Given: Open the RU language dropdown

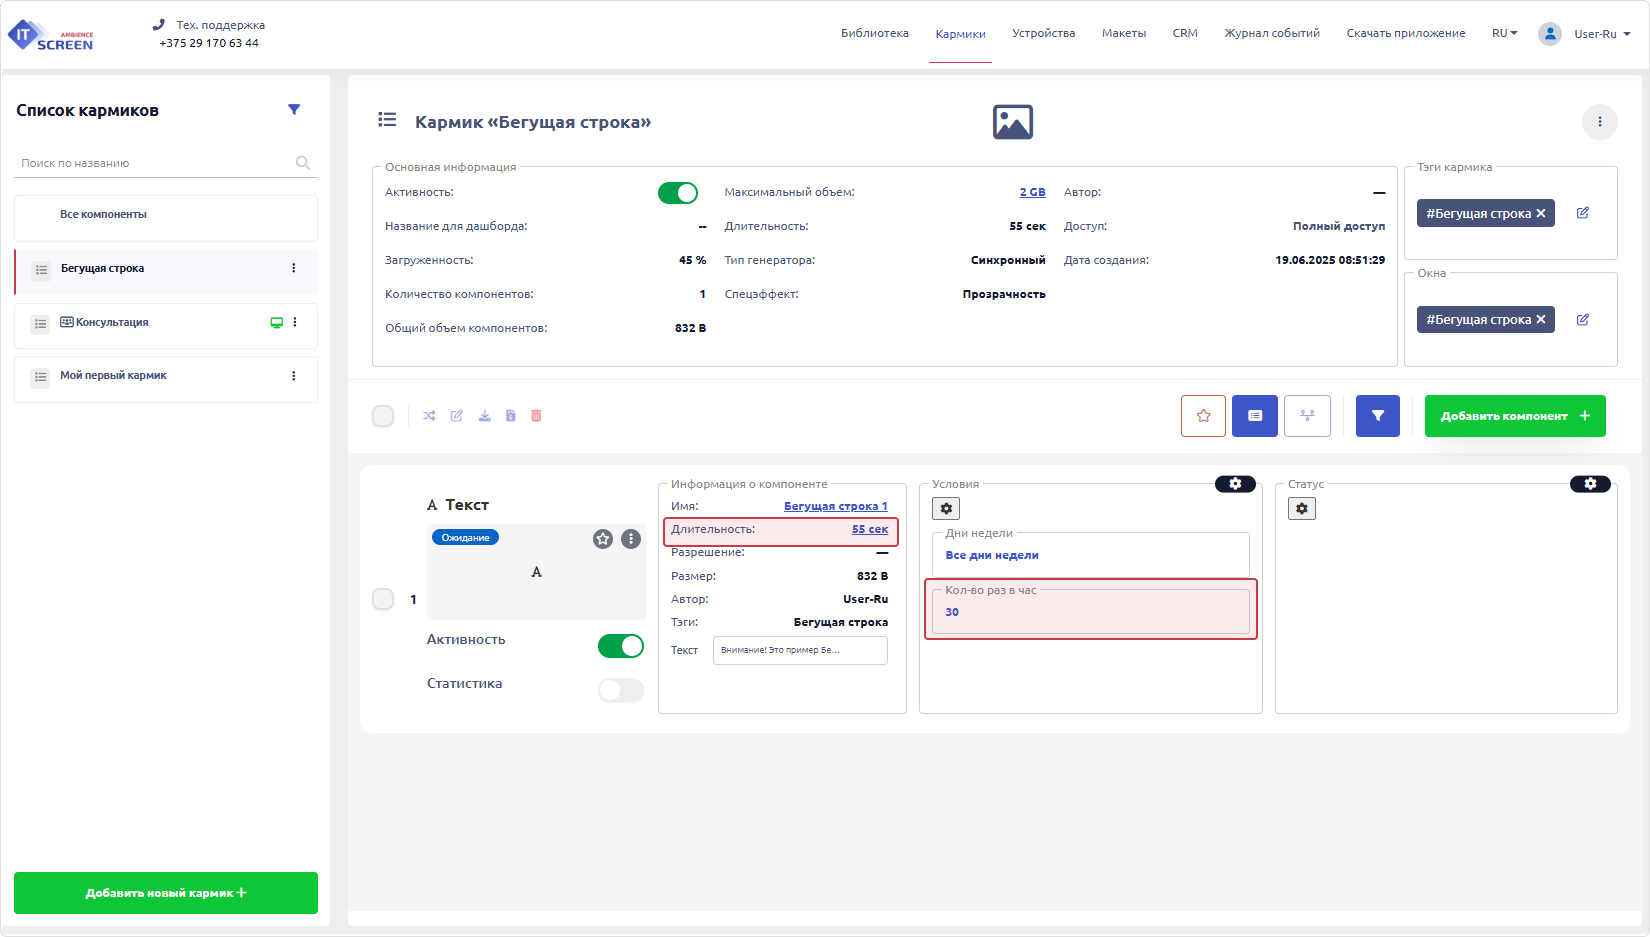Looking at the screenshot, I should [1504, 33].
